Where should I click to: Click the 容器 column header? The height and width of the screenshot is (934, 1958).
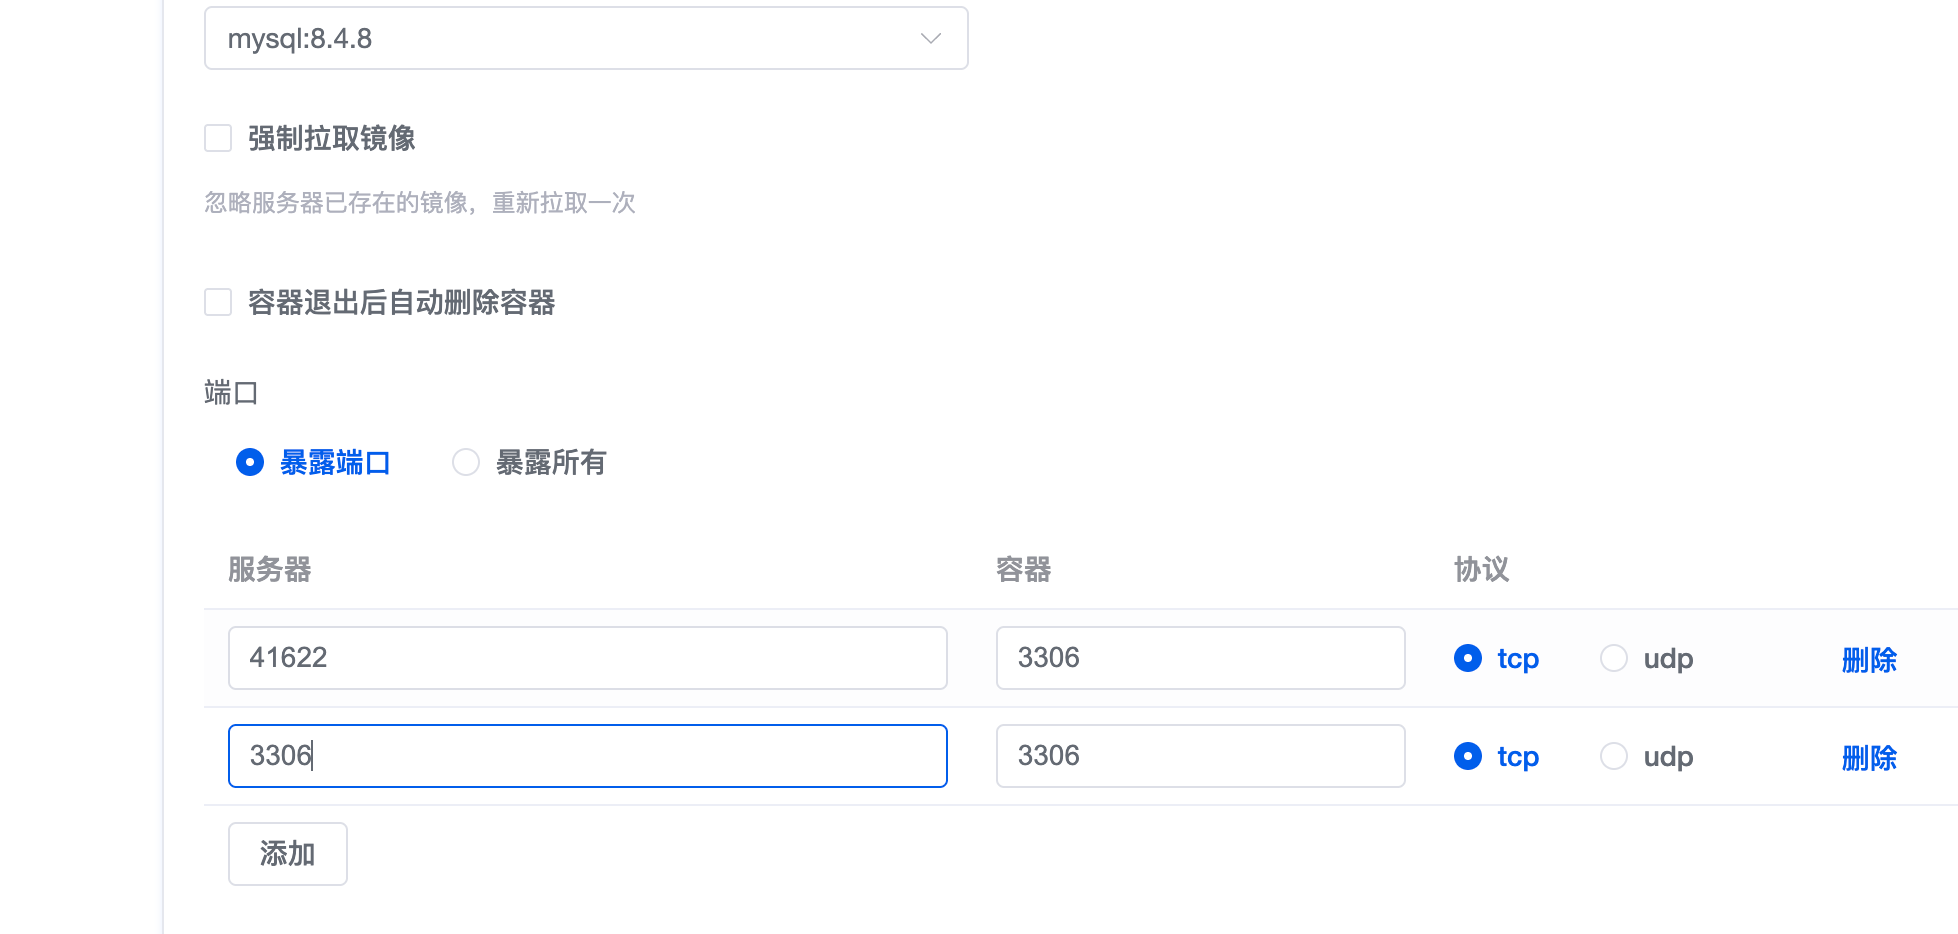[x=1024, y=570]
